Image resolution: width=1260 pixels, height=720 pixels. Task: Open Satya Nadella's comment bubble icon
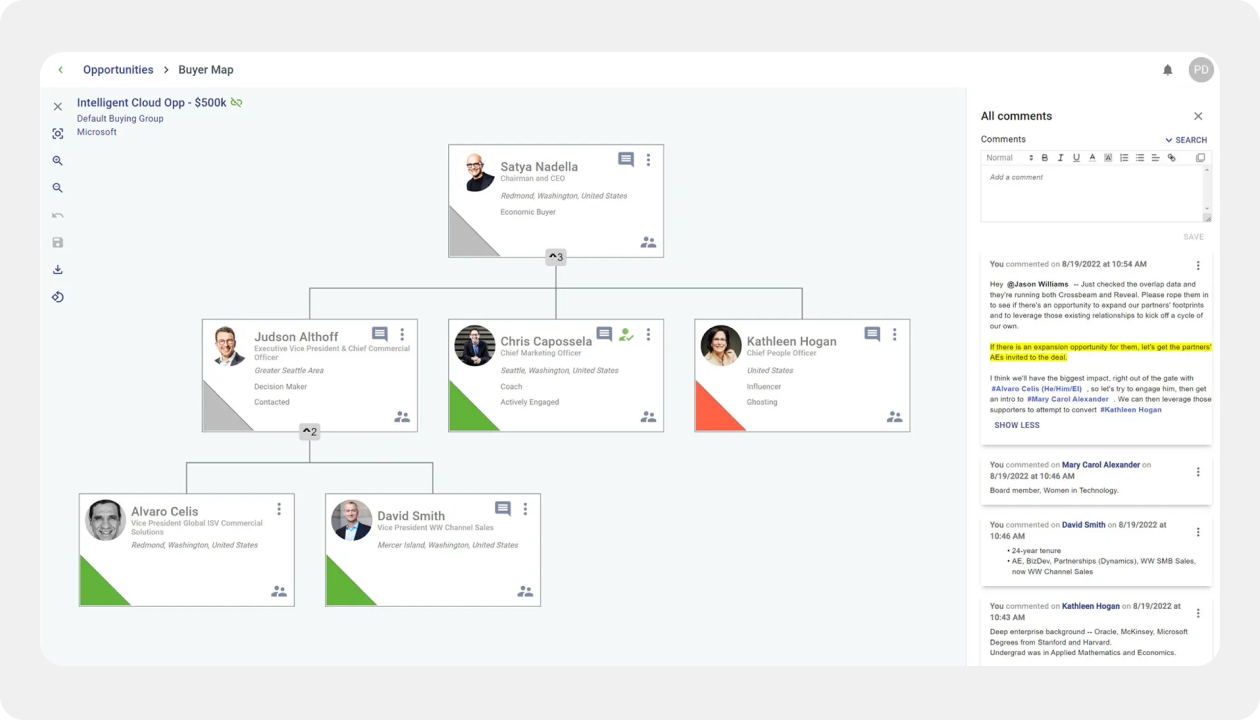pos(626,160)
